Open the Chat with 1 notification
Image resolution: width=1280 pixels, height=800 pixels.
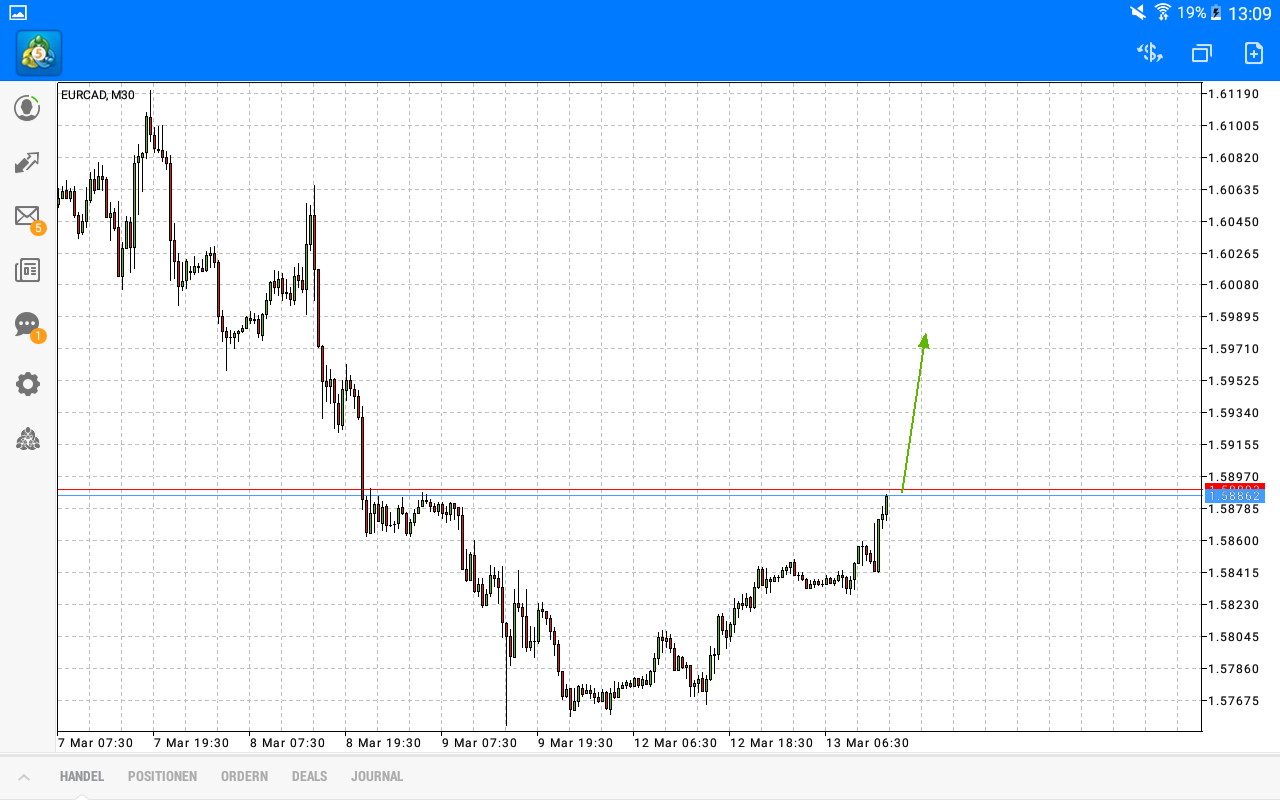tap(27, 324)
